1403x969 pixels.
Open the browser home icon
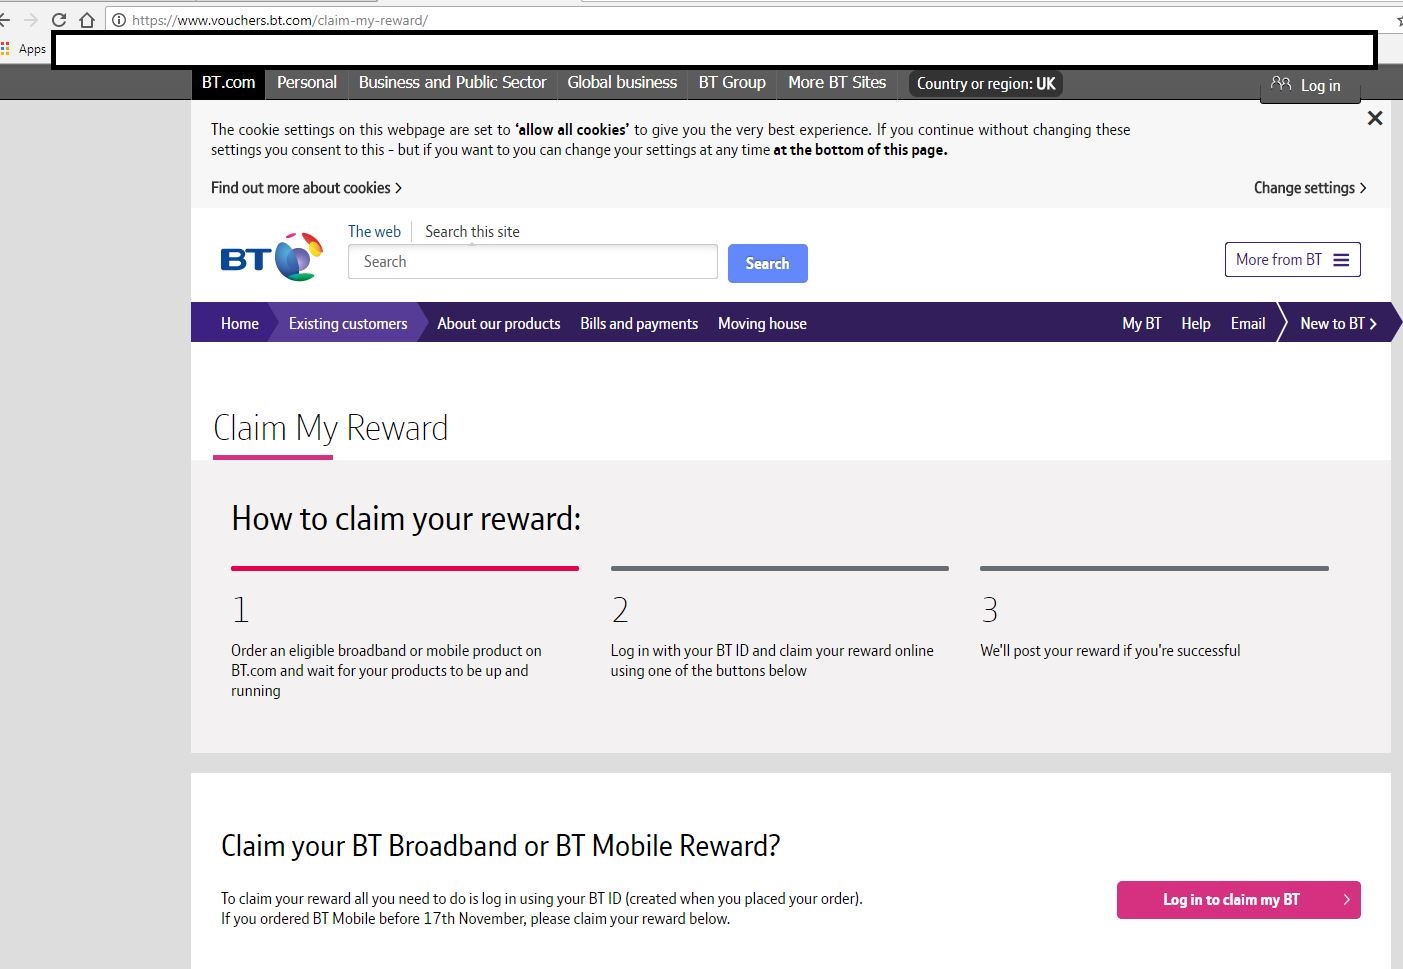click(x=86, y=18)
